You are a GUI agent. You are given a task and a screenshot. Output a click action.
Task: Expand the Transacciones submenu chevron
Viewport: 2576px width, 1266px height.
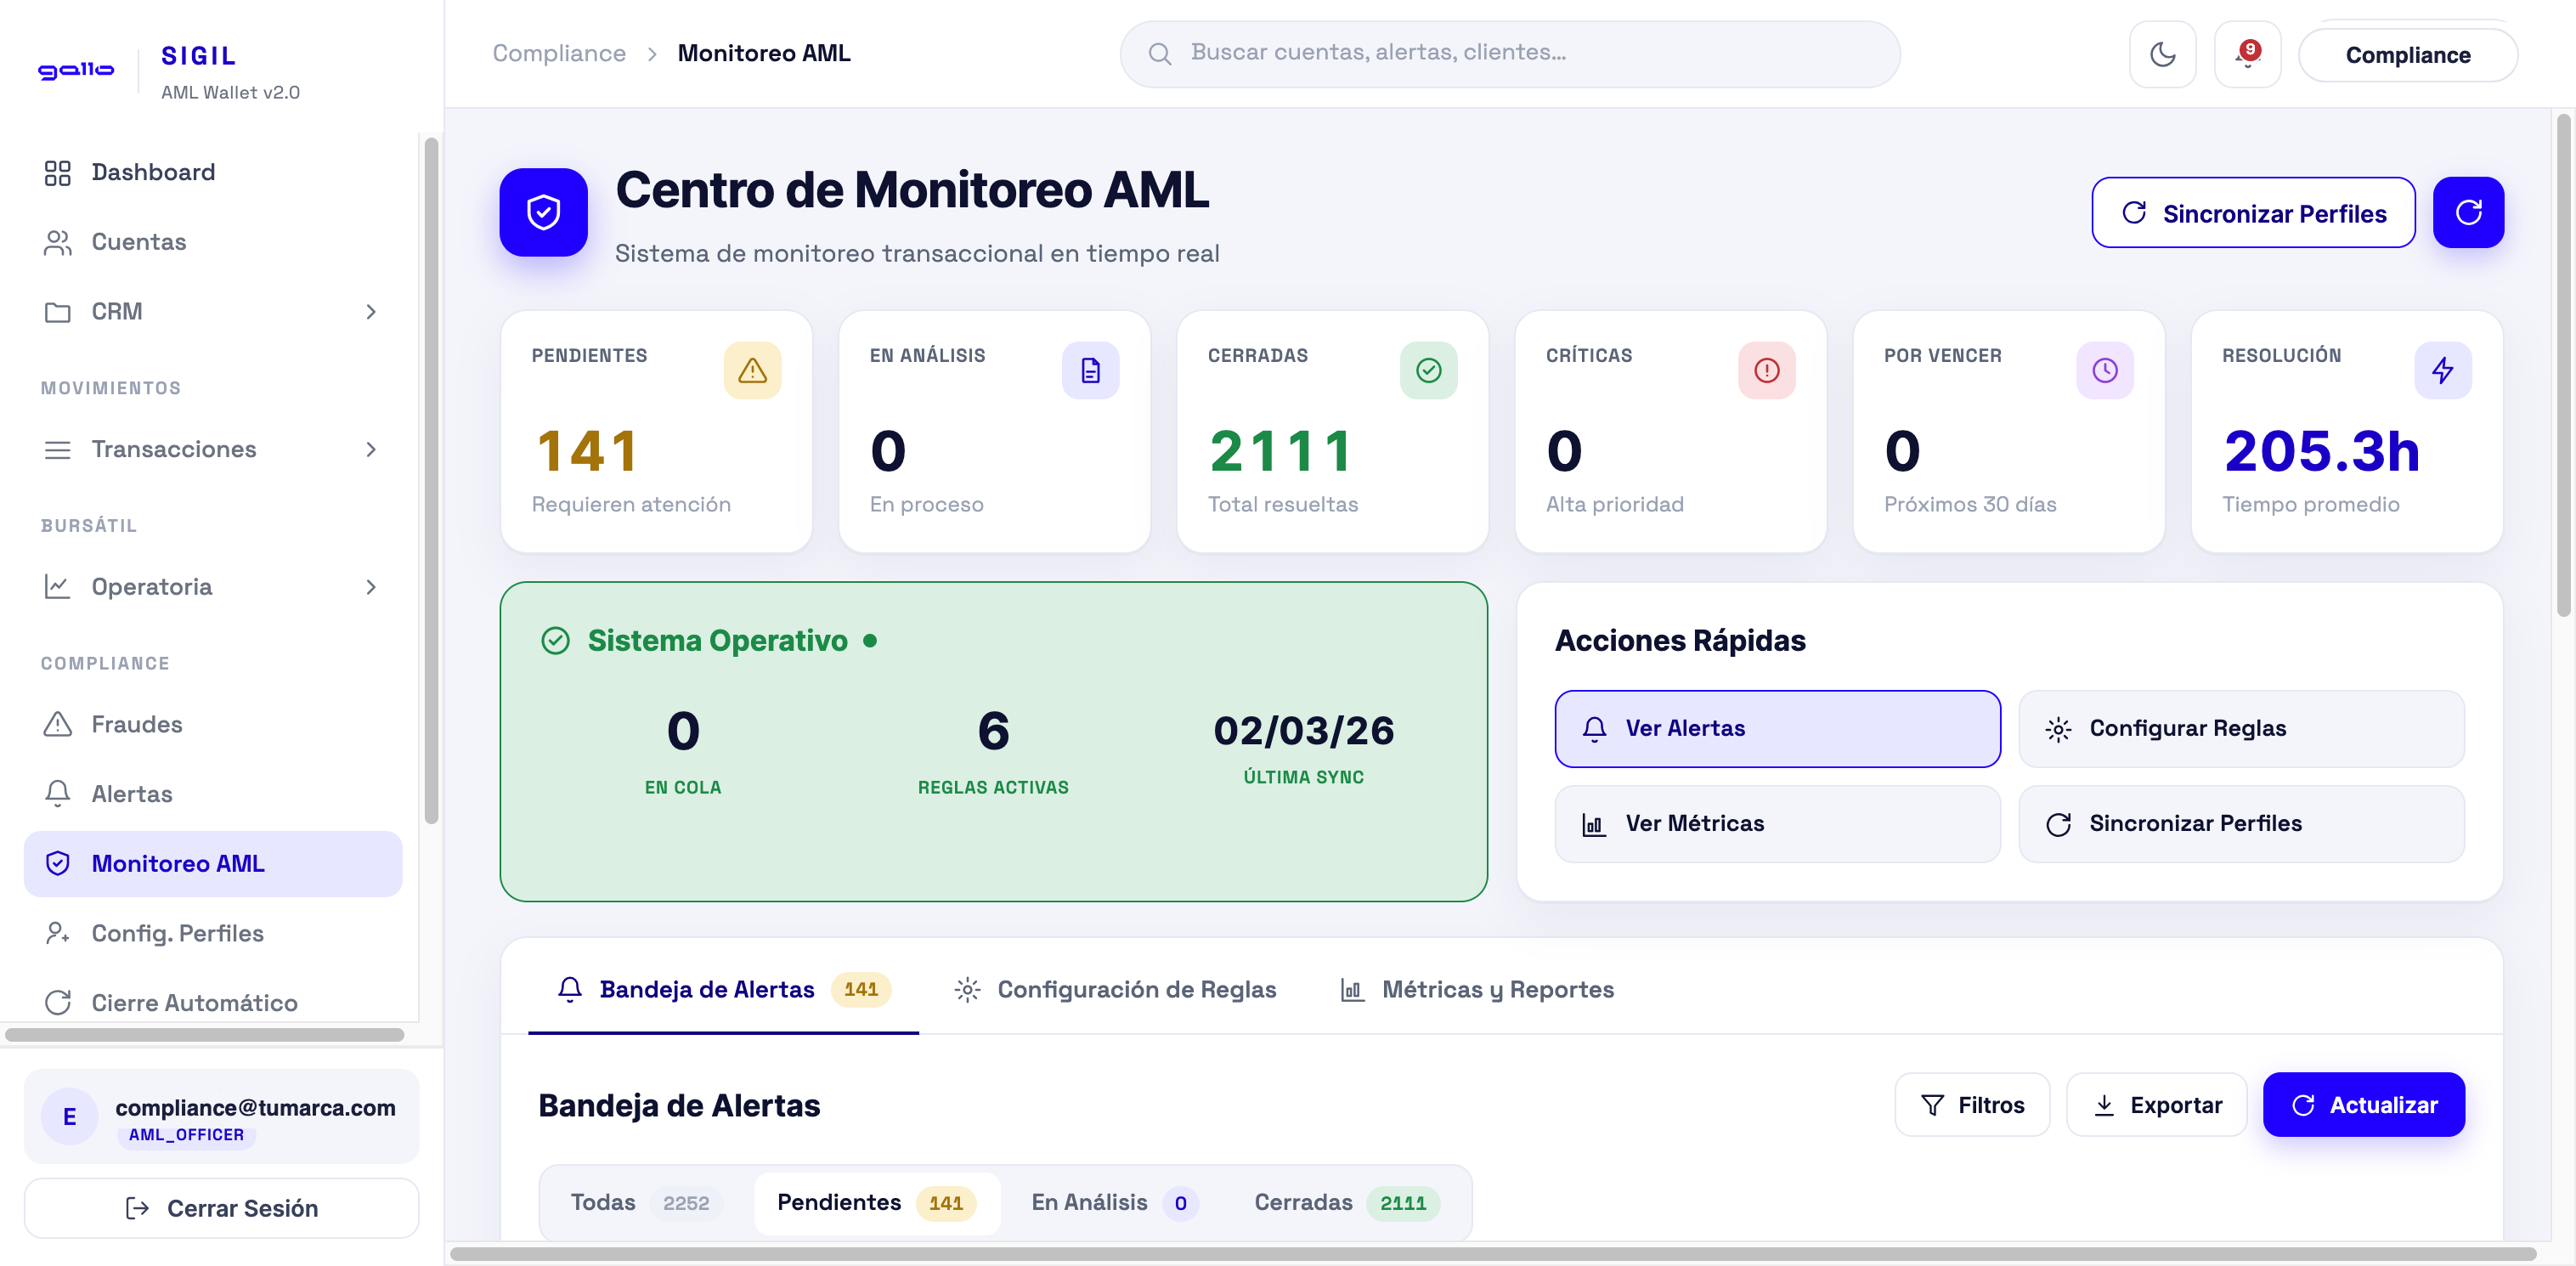(371, 450)
